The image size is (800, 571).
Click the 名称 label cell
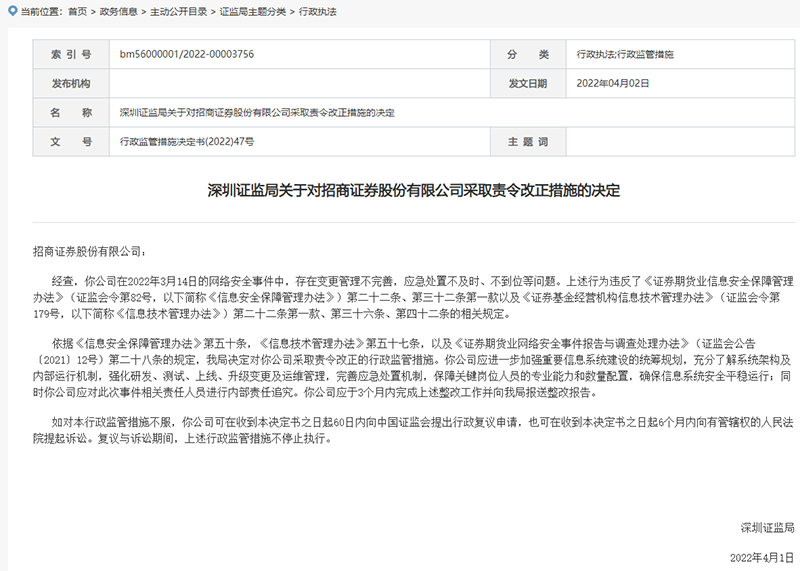coord(71,112)
